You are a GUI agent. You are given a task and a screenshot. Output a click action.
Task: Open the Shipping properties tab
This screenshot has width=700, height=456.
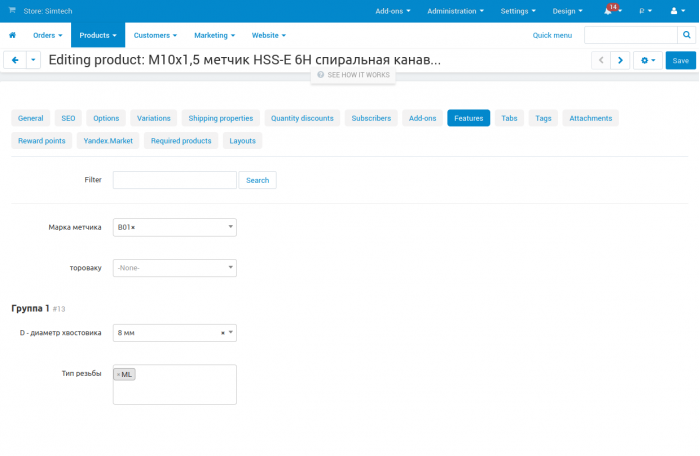221,118
